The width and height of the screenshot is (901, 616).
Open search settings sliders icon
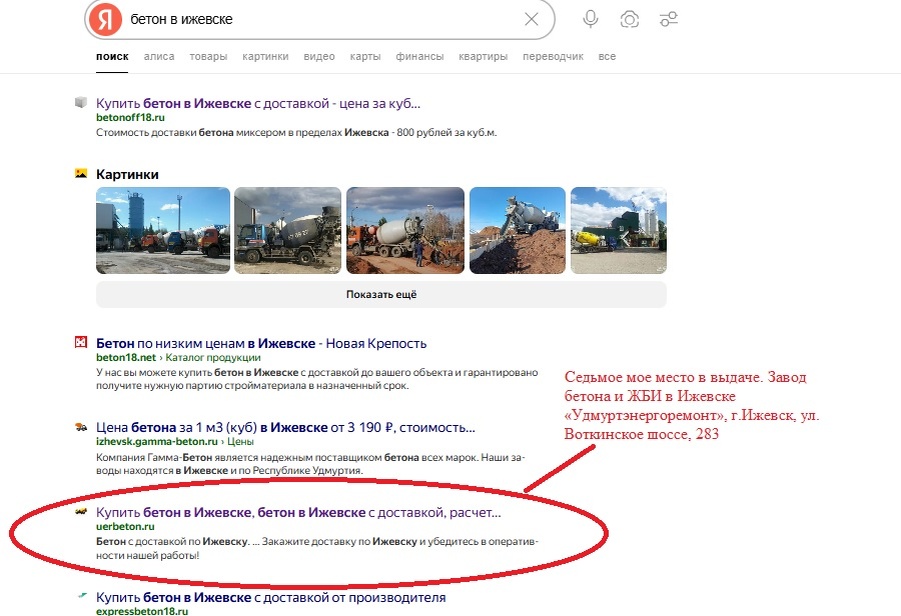[668, 19]
